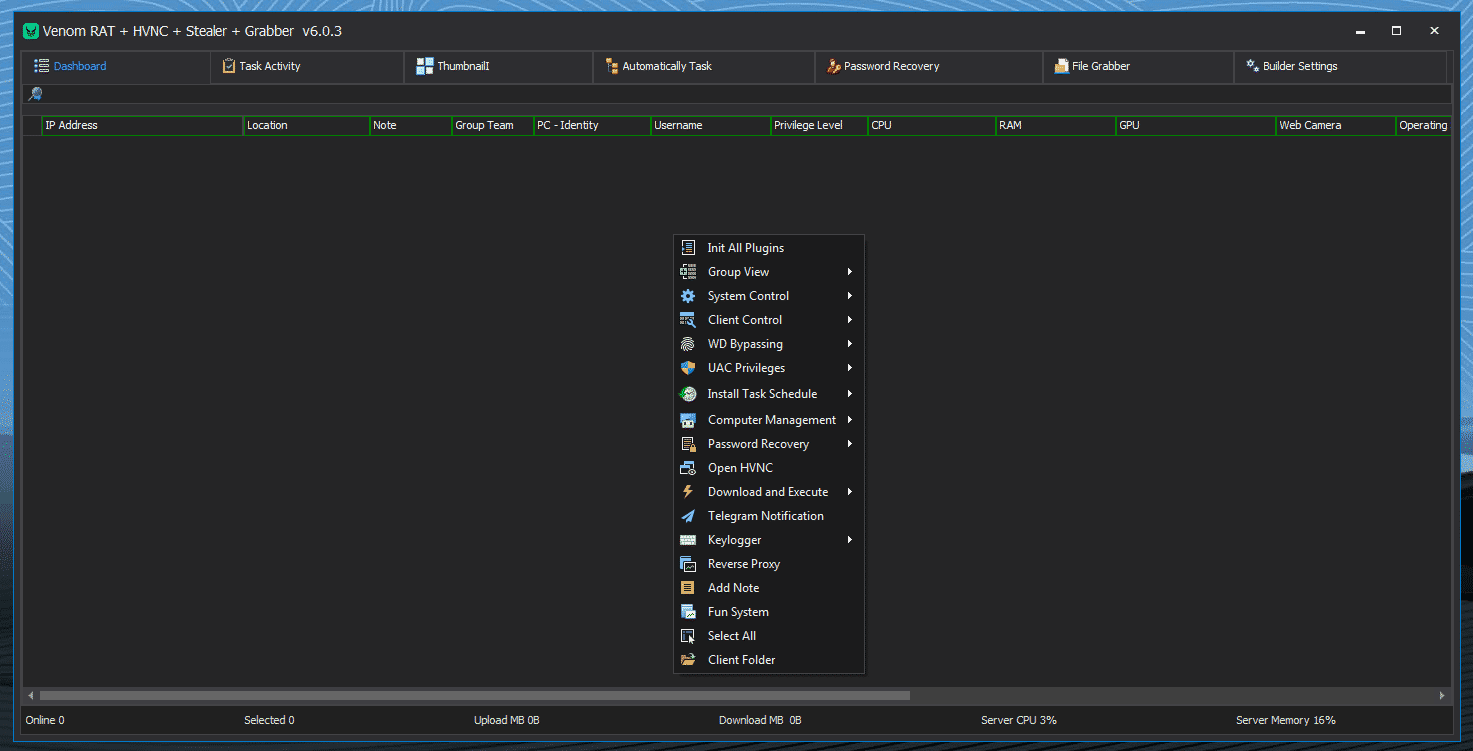Click the UAC Privileges shield icon
This screenshot has height=751, width=1473.
pos(688,368)
